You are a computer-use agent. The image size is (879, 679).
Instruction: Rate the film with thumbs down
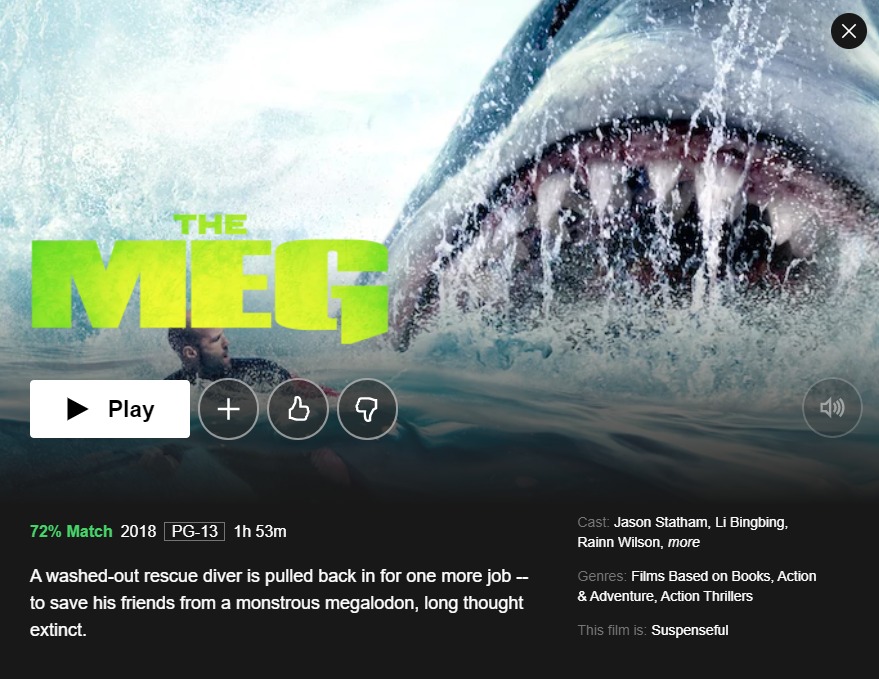[367, 409]
